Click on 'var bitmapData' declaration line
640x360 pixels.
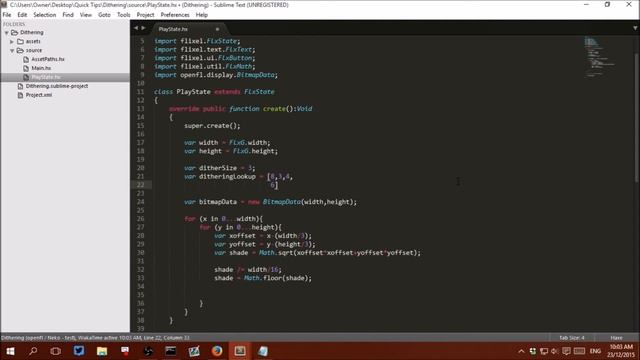click(270, 202)
